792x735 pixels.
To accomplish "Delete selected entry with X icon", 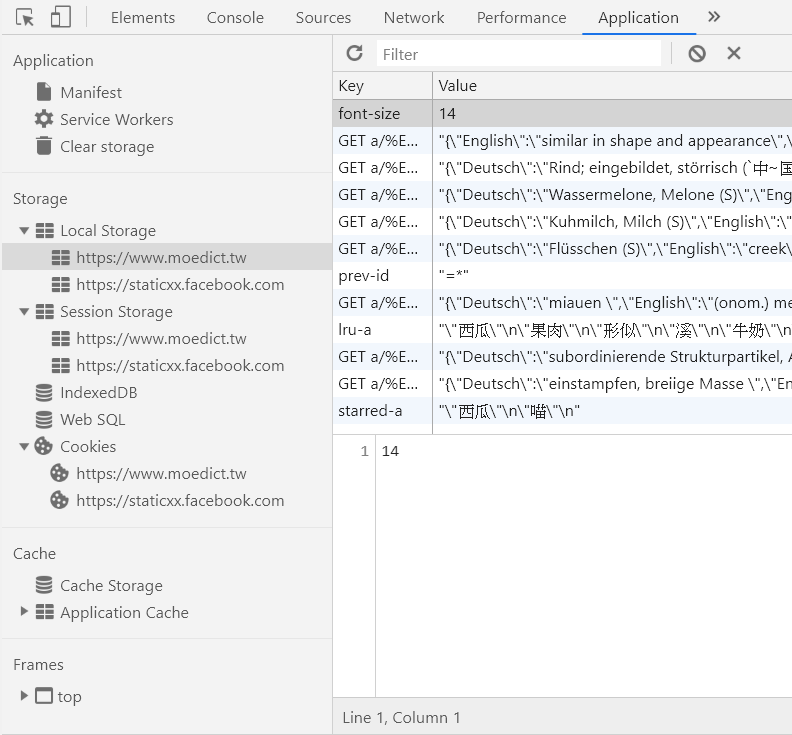I will 734,53.
